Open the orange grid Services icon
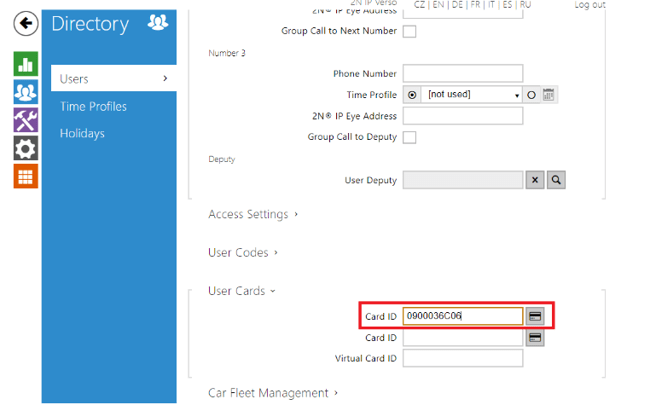The width and height of the screenshot is (650, 405). tap(26, 175)
